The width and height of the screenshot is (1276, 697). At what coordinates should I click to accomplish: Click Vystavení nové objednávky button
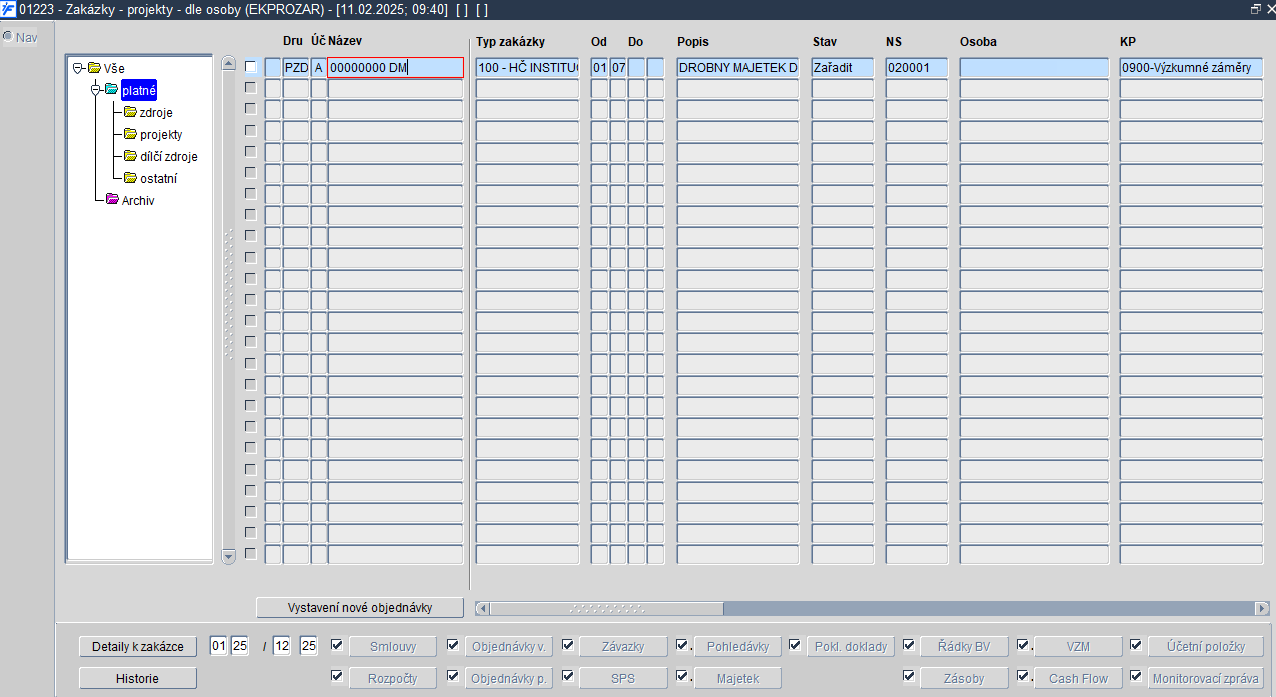(x=360, y=608)
